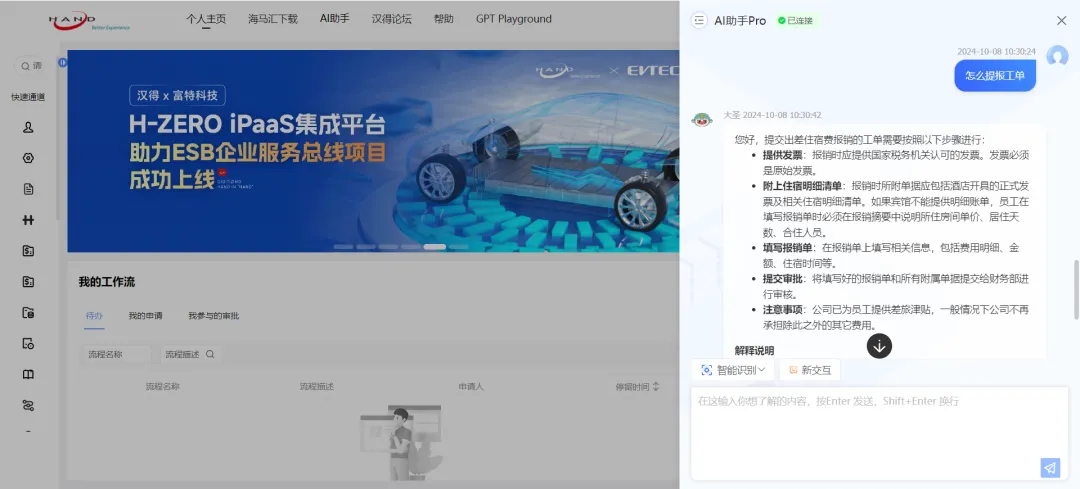This screenshot has width=1080, height=489.
Task: Sort by the 停留时间 column arrows
Action: point(656,386)
